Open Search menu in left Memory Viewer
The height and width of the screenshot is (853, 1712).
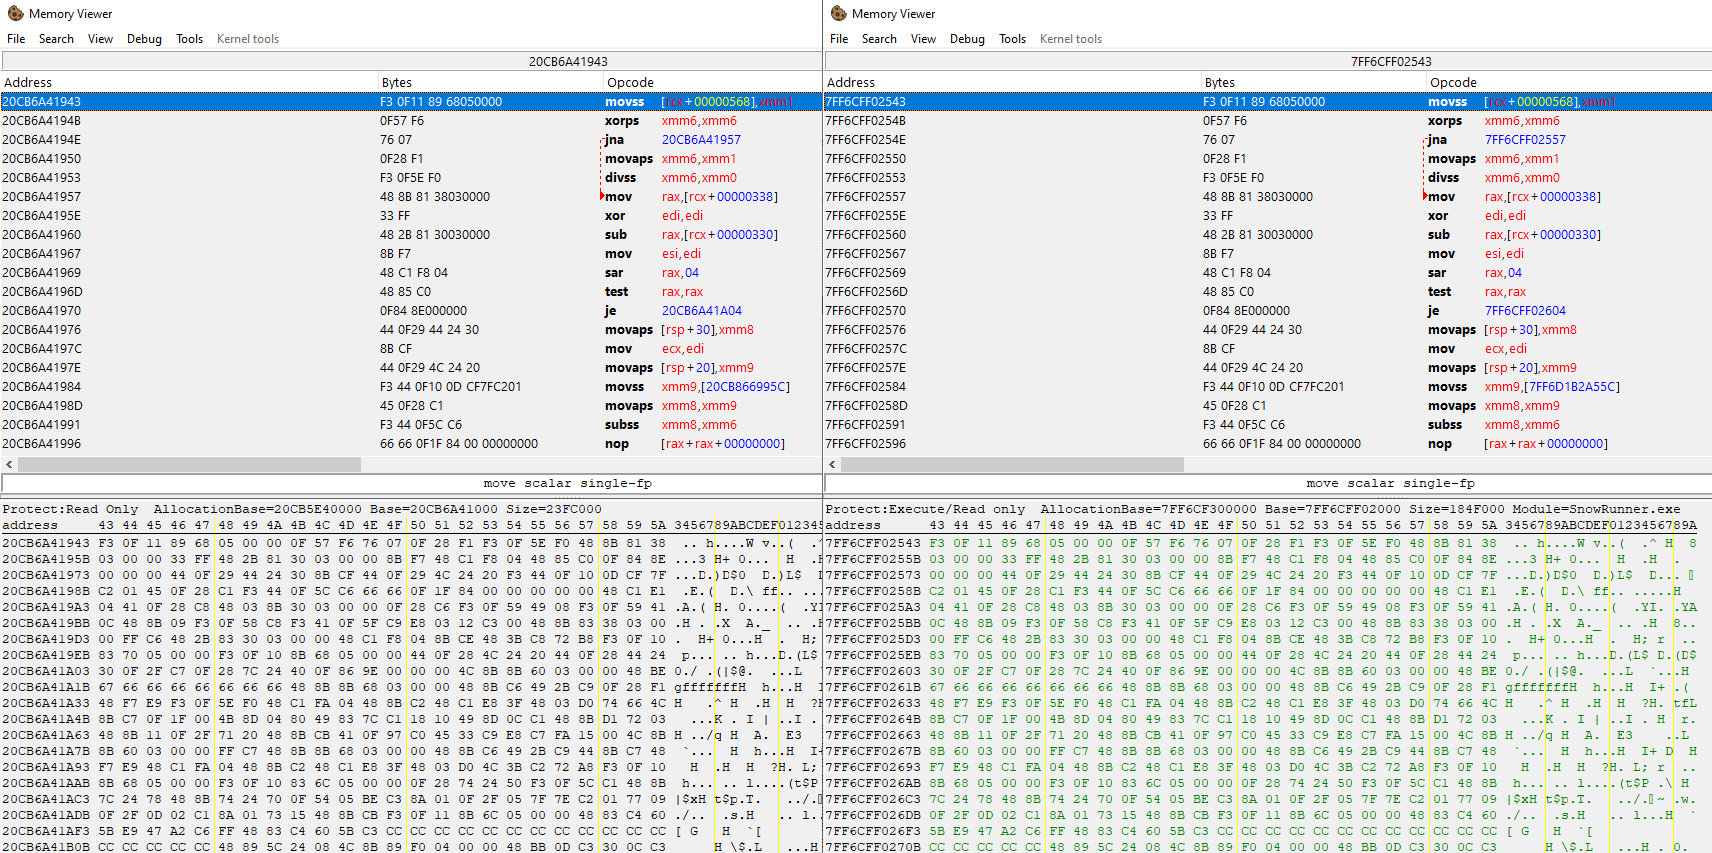[x=56, y=39]
